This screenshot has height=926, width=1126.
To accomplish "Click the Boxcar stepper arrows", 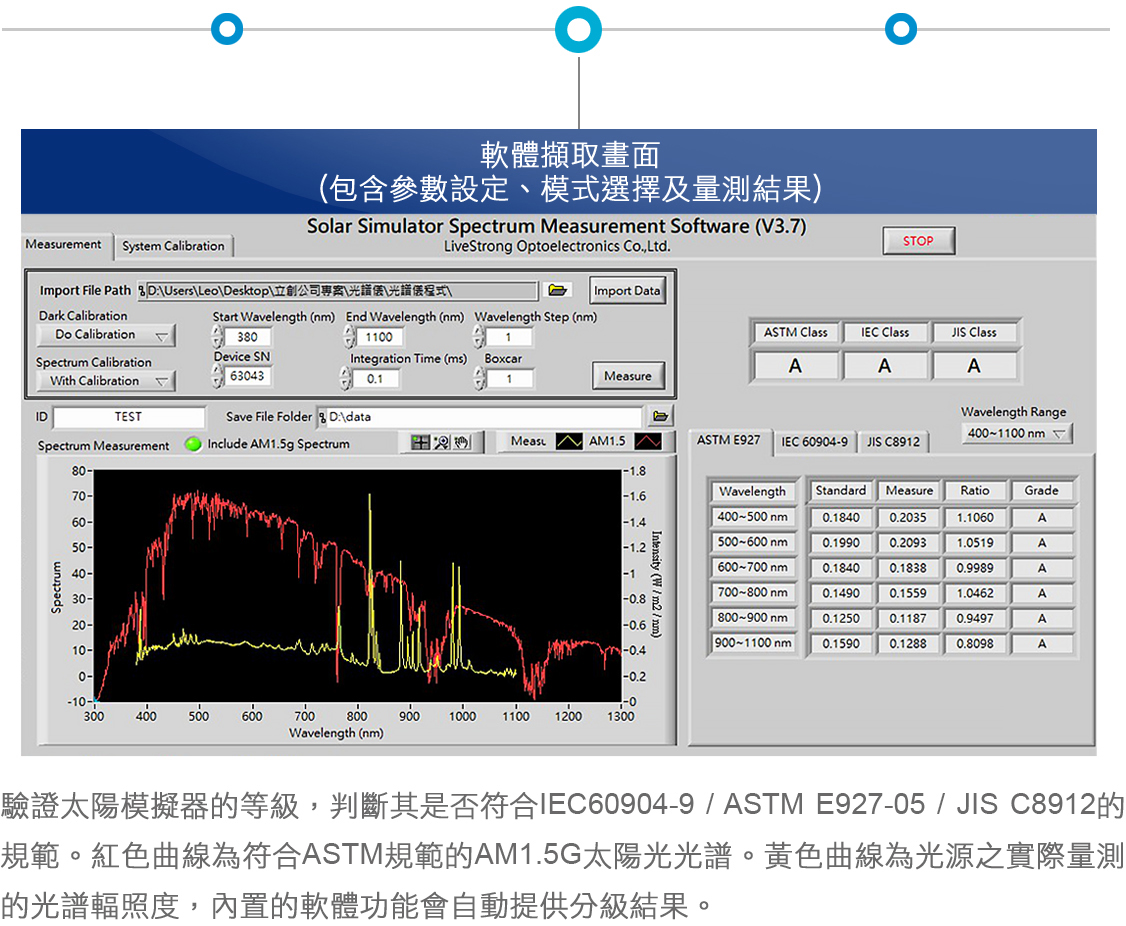I will pyautogui.click(x=480, y=378).
